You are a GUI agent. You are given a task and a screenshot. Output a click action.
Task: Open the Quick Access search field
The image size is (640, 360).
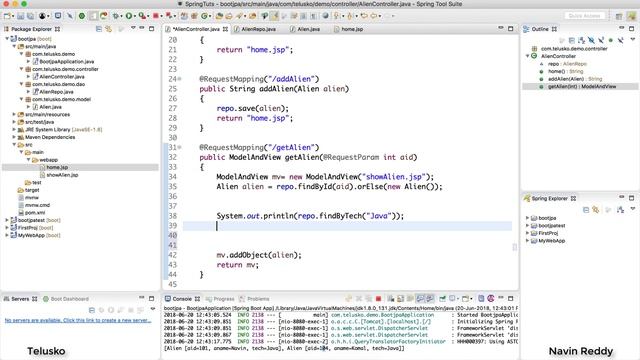coord(584,16)
